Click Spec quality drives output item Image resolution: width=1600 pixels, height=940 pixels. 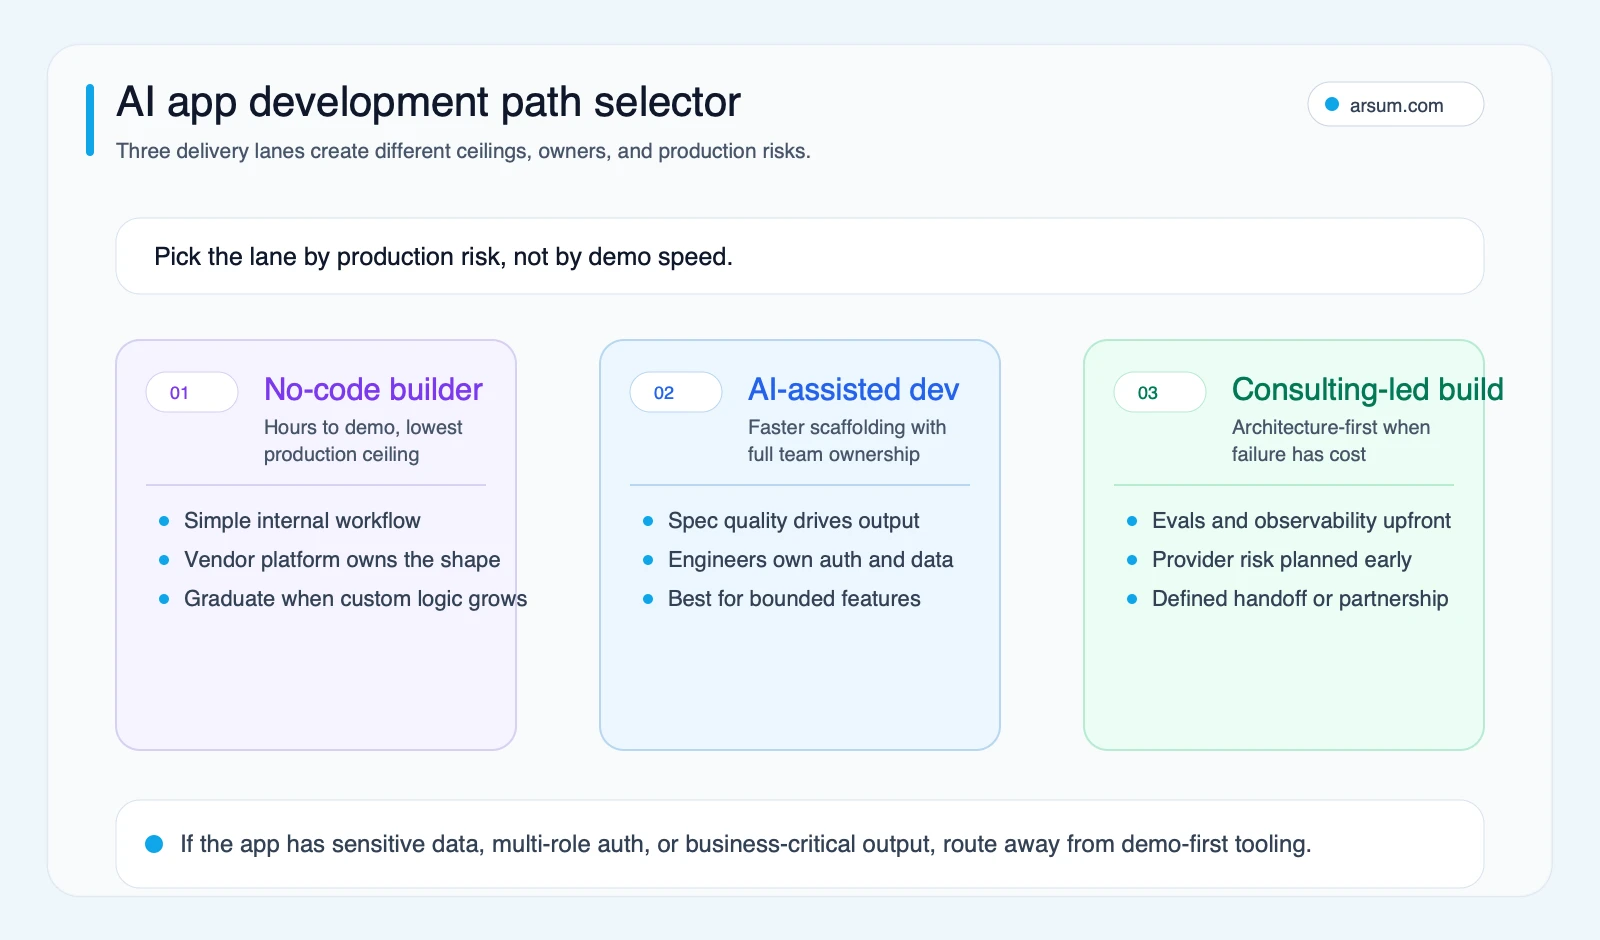(793, 520)
